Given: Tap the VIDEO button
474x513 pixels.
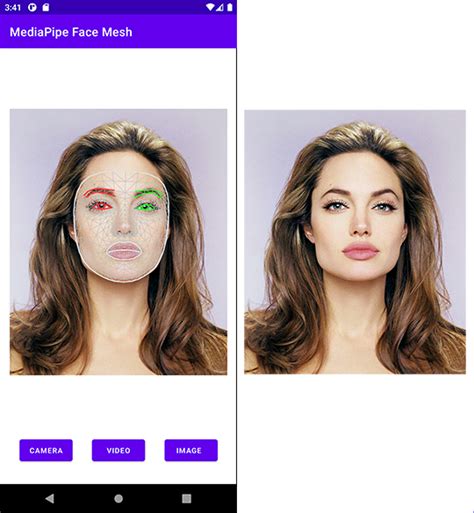Looking at the screenshot, I should [x=118, y=450].
